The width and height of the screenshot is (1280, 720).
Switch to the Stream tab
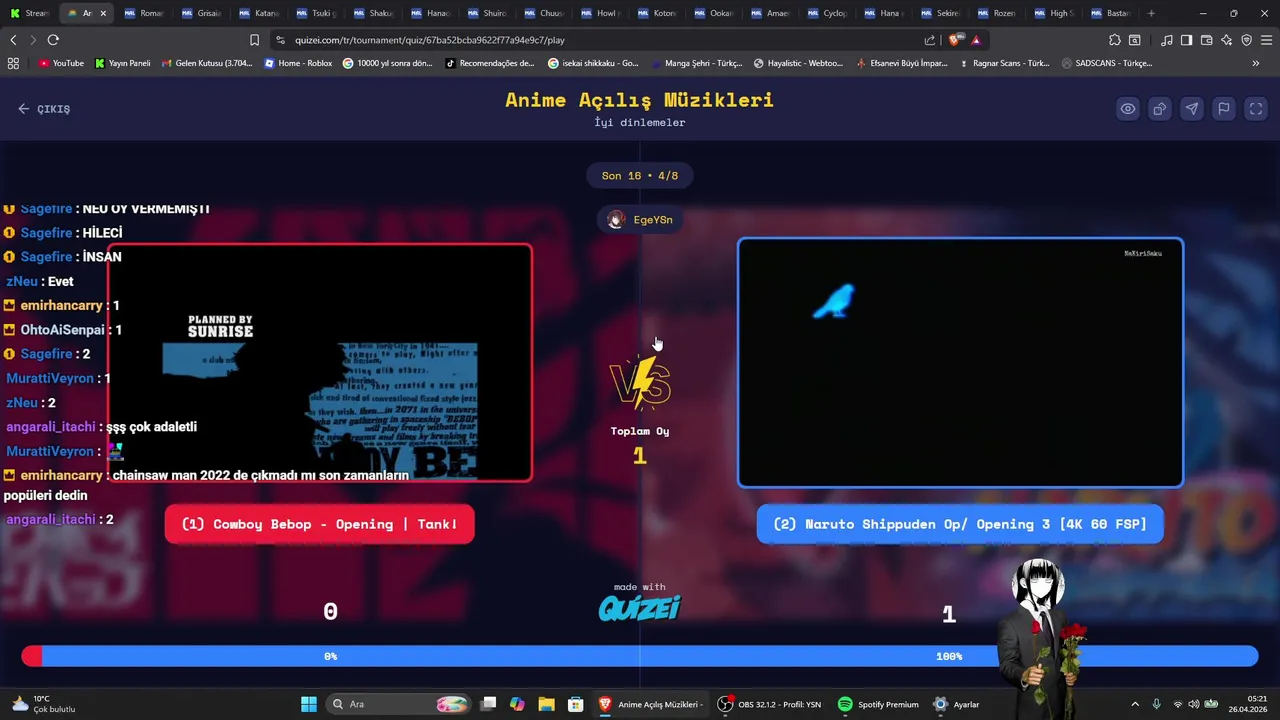coord(30,13)
